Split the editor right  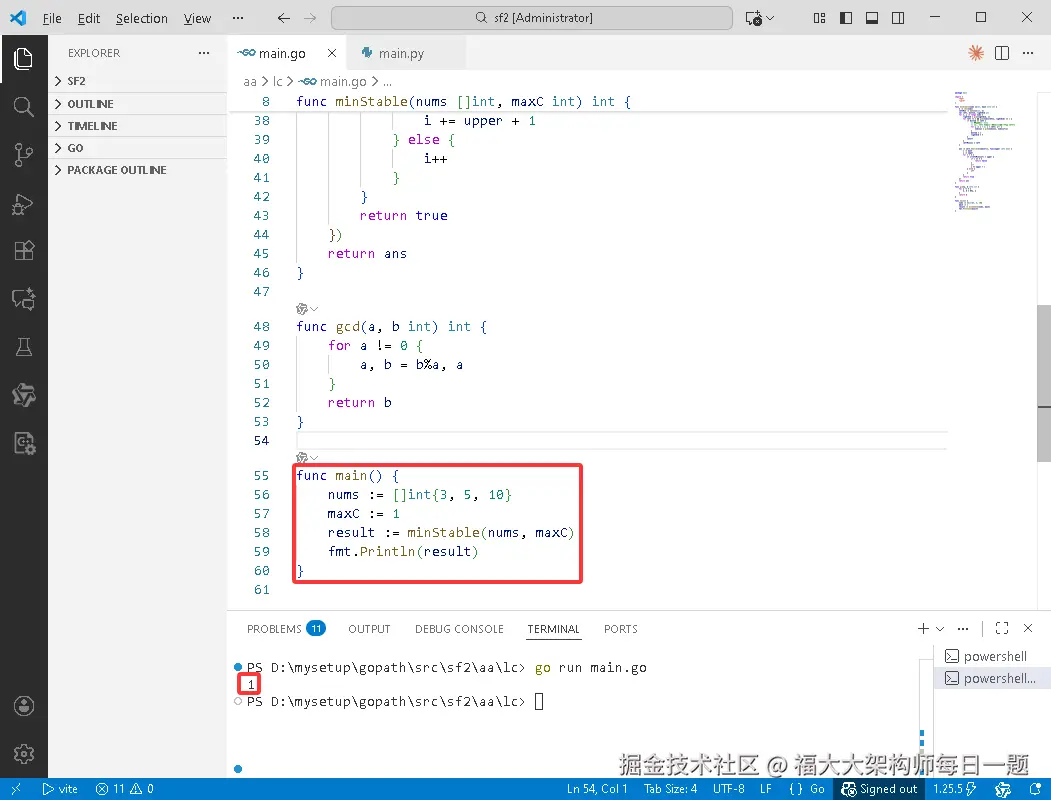pos(1002,53)
